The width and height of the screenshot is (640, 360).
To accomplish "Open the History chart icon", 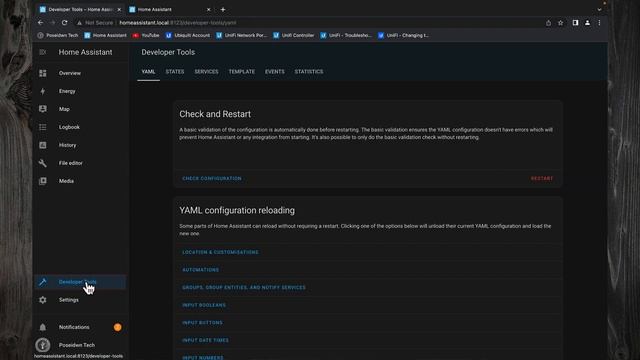I will [x=43, y=145].
